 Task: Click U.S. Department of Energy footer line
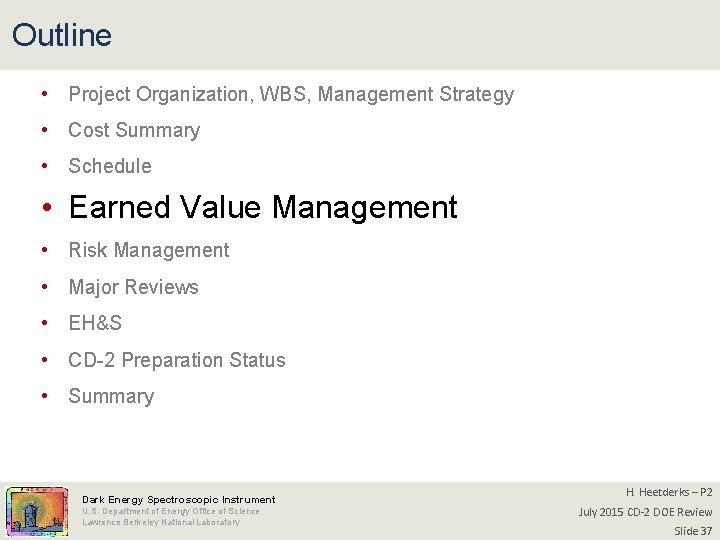171,511
